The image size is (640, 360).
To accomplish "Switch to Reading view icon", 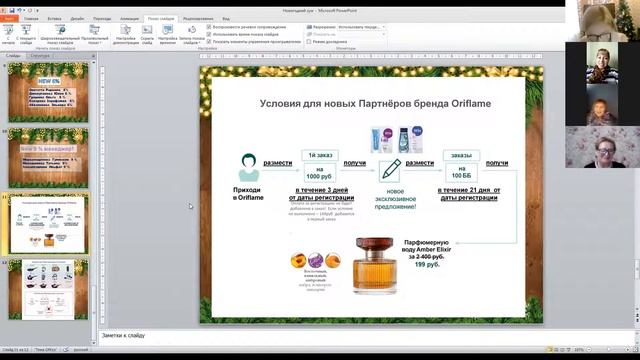I will (x=562, y=350).
